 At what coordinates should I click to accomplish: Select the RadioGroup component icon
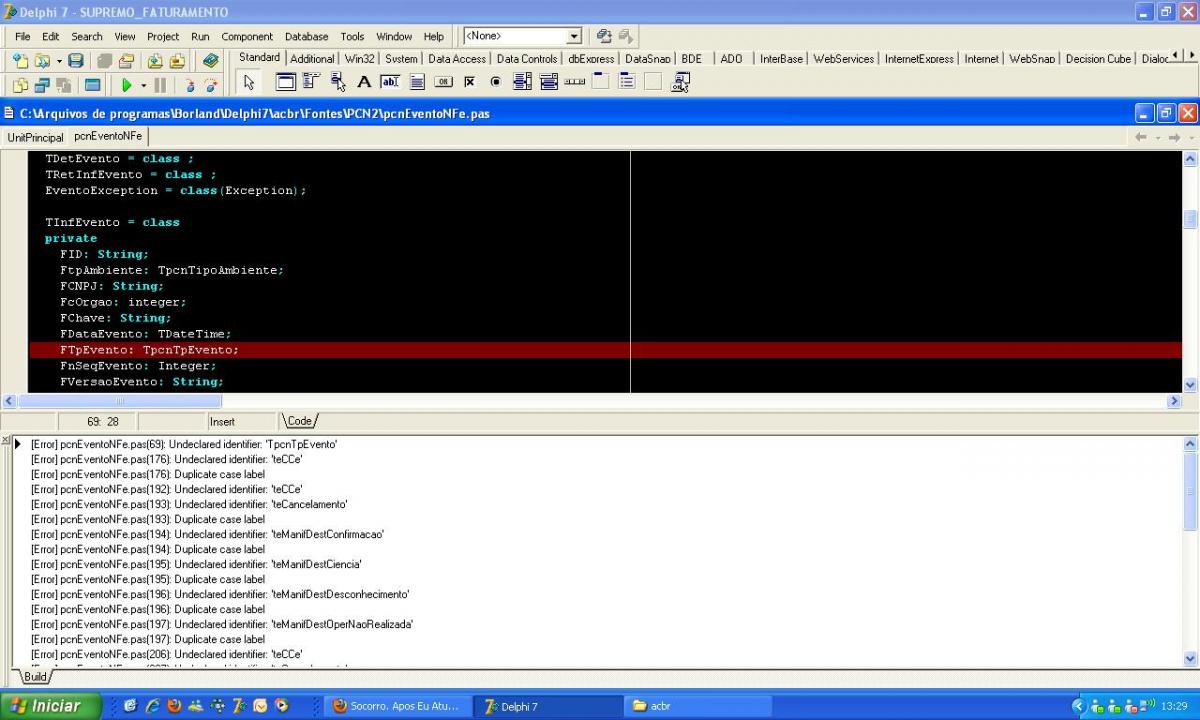pyautogui.click(x=627, y=83)
